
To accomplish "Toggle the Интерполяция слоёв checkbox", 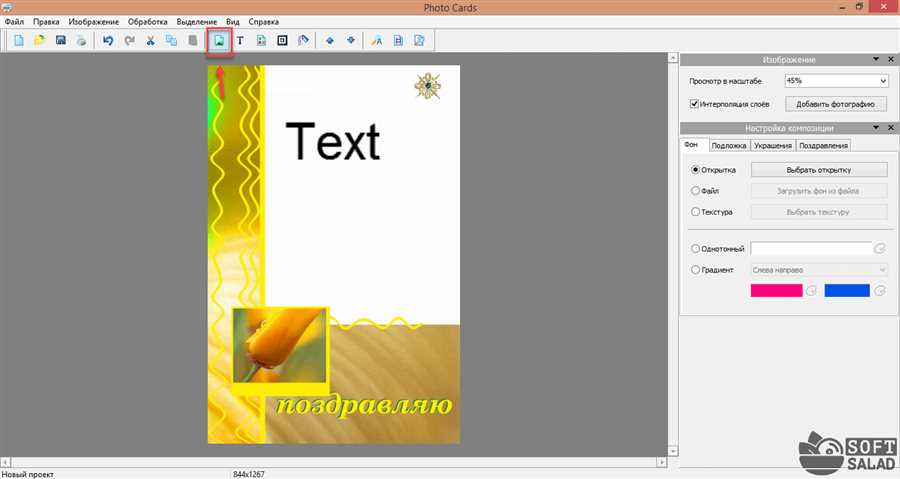I will (695, 104).
